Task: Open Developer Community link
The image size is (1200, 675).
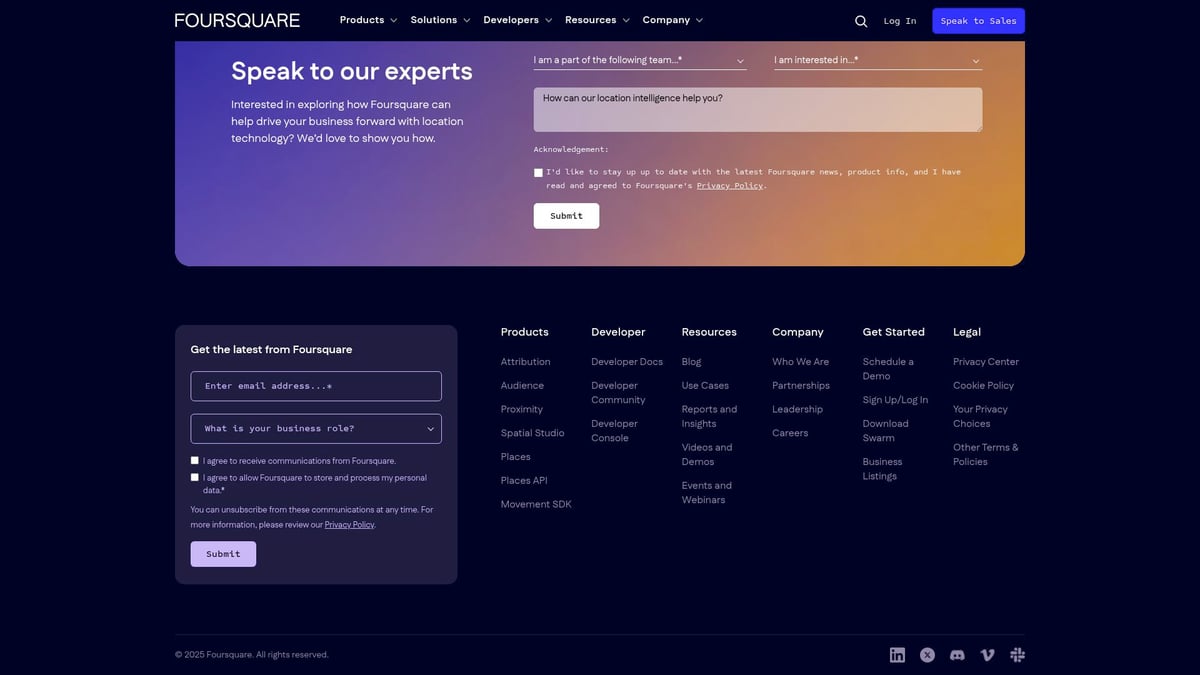Action: [x=618, y=393]
